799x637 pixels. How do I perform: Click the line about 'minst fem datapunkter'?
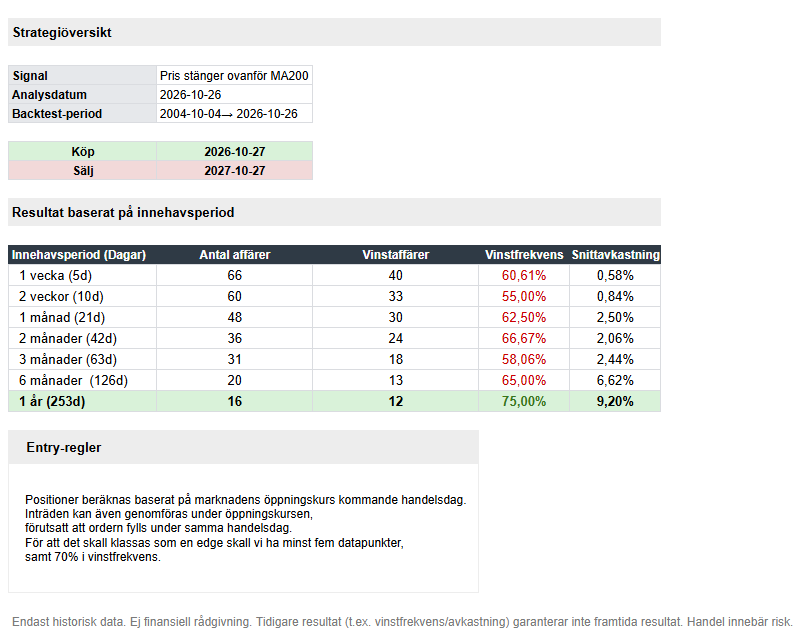coord(214,543)
